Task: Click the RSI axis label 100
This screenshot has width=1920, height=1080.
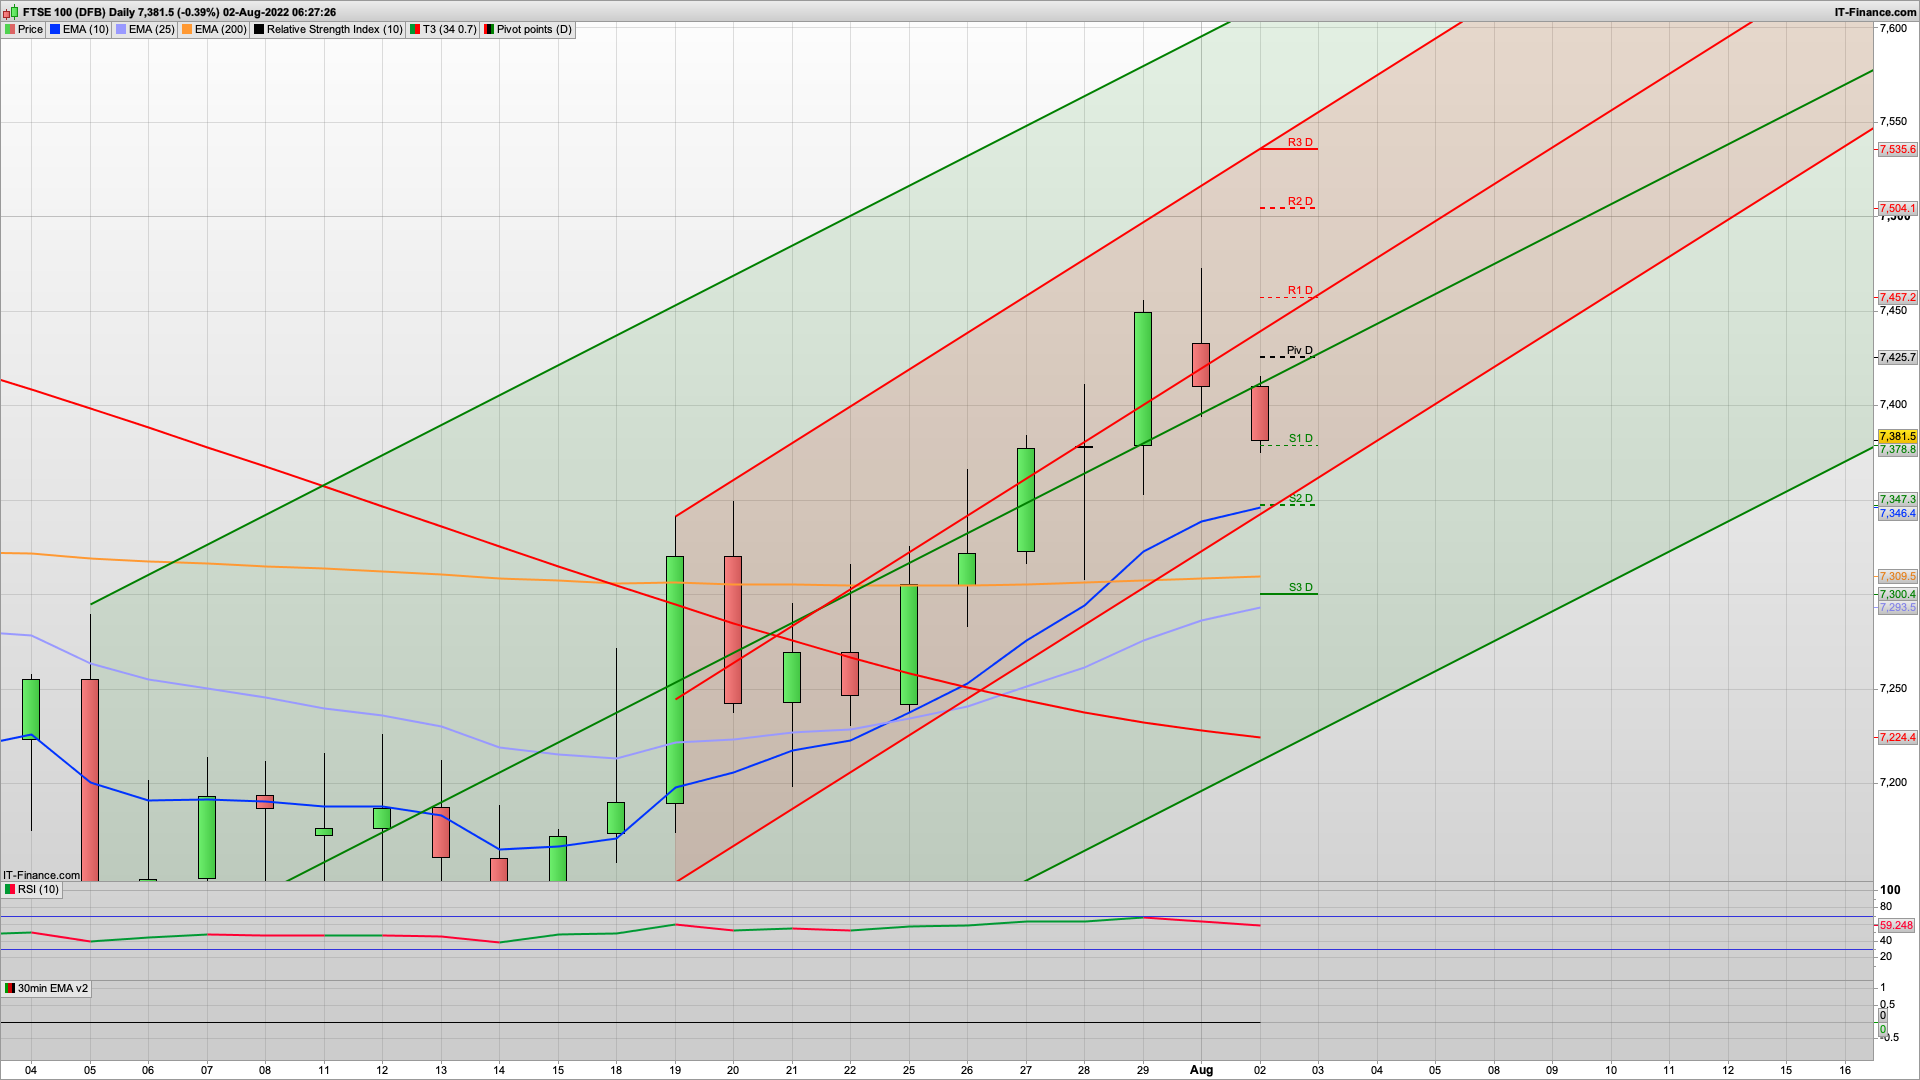Action: [x=1890, y=889]
